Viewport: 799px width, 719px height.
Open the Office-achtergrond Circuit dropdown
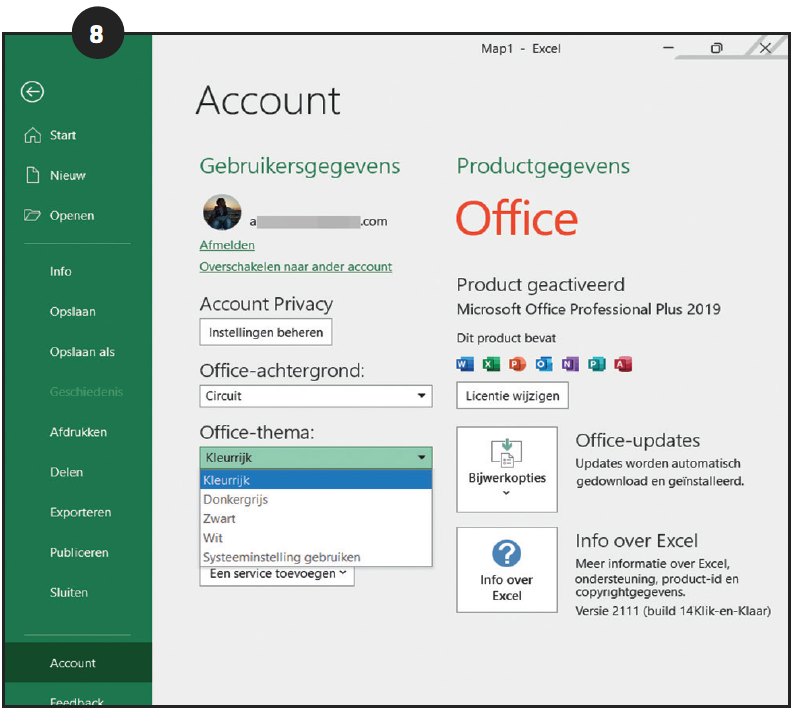tap(316, 396)
